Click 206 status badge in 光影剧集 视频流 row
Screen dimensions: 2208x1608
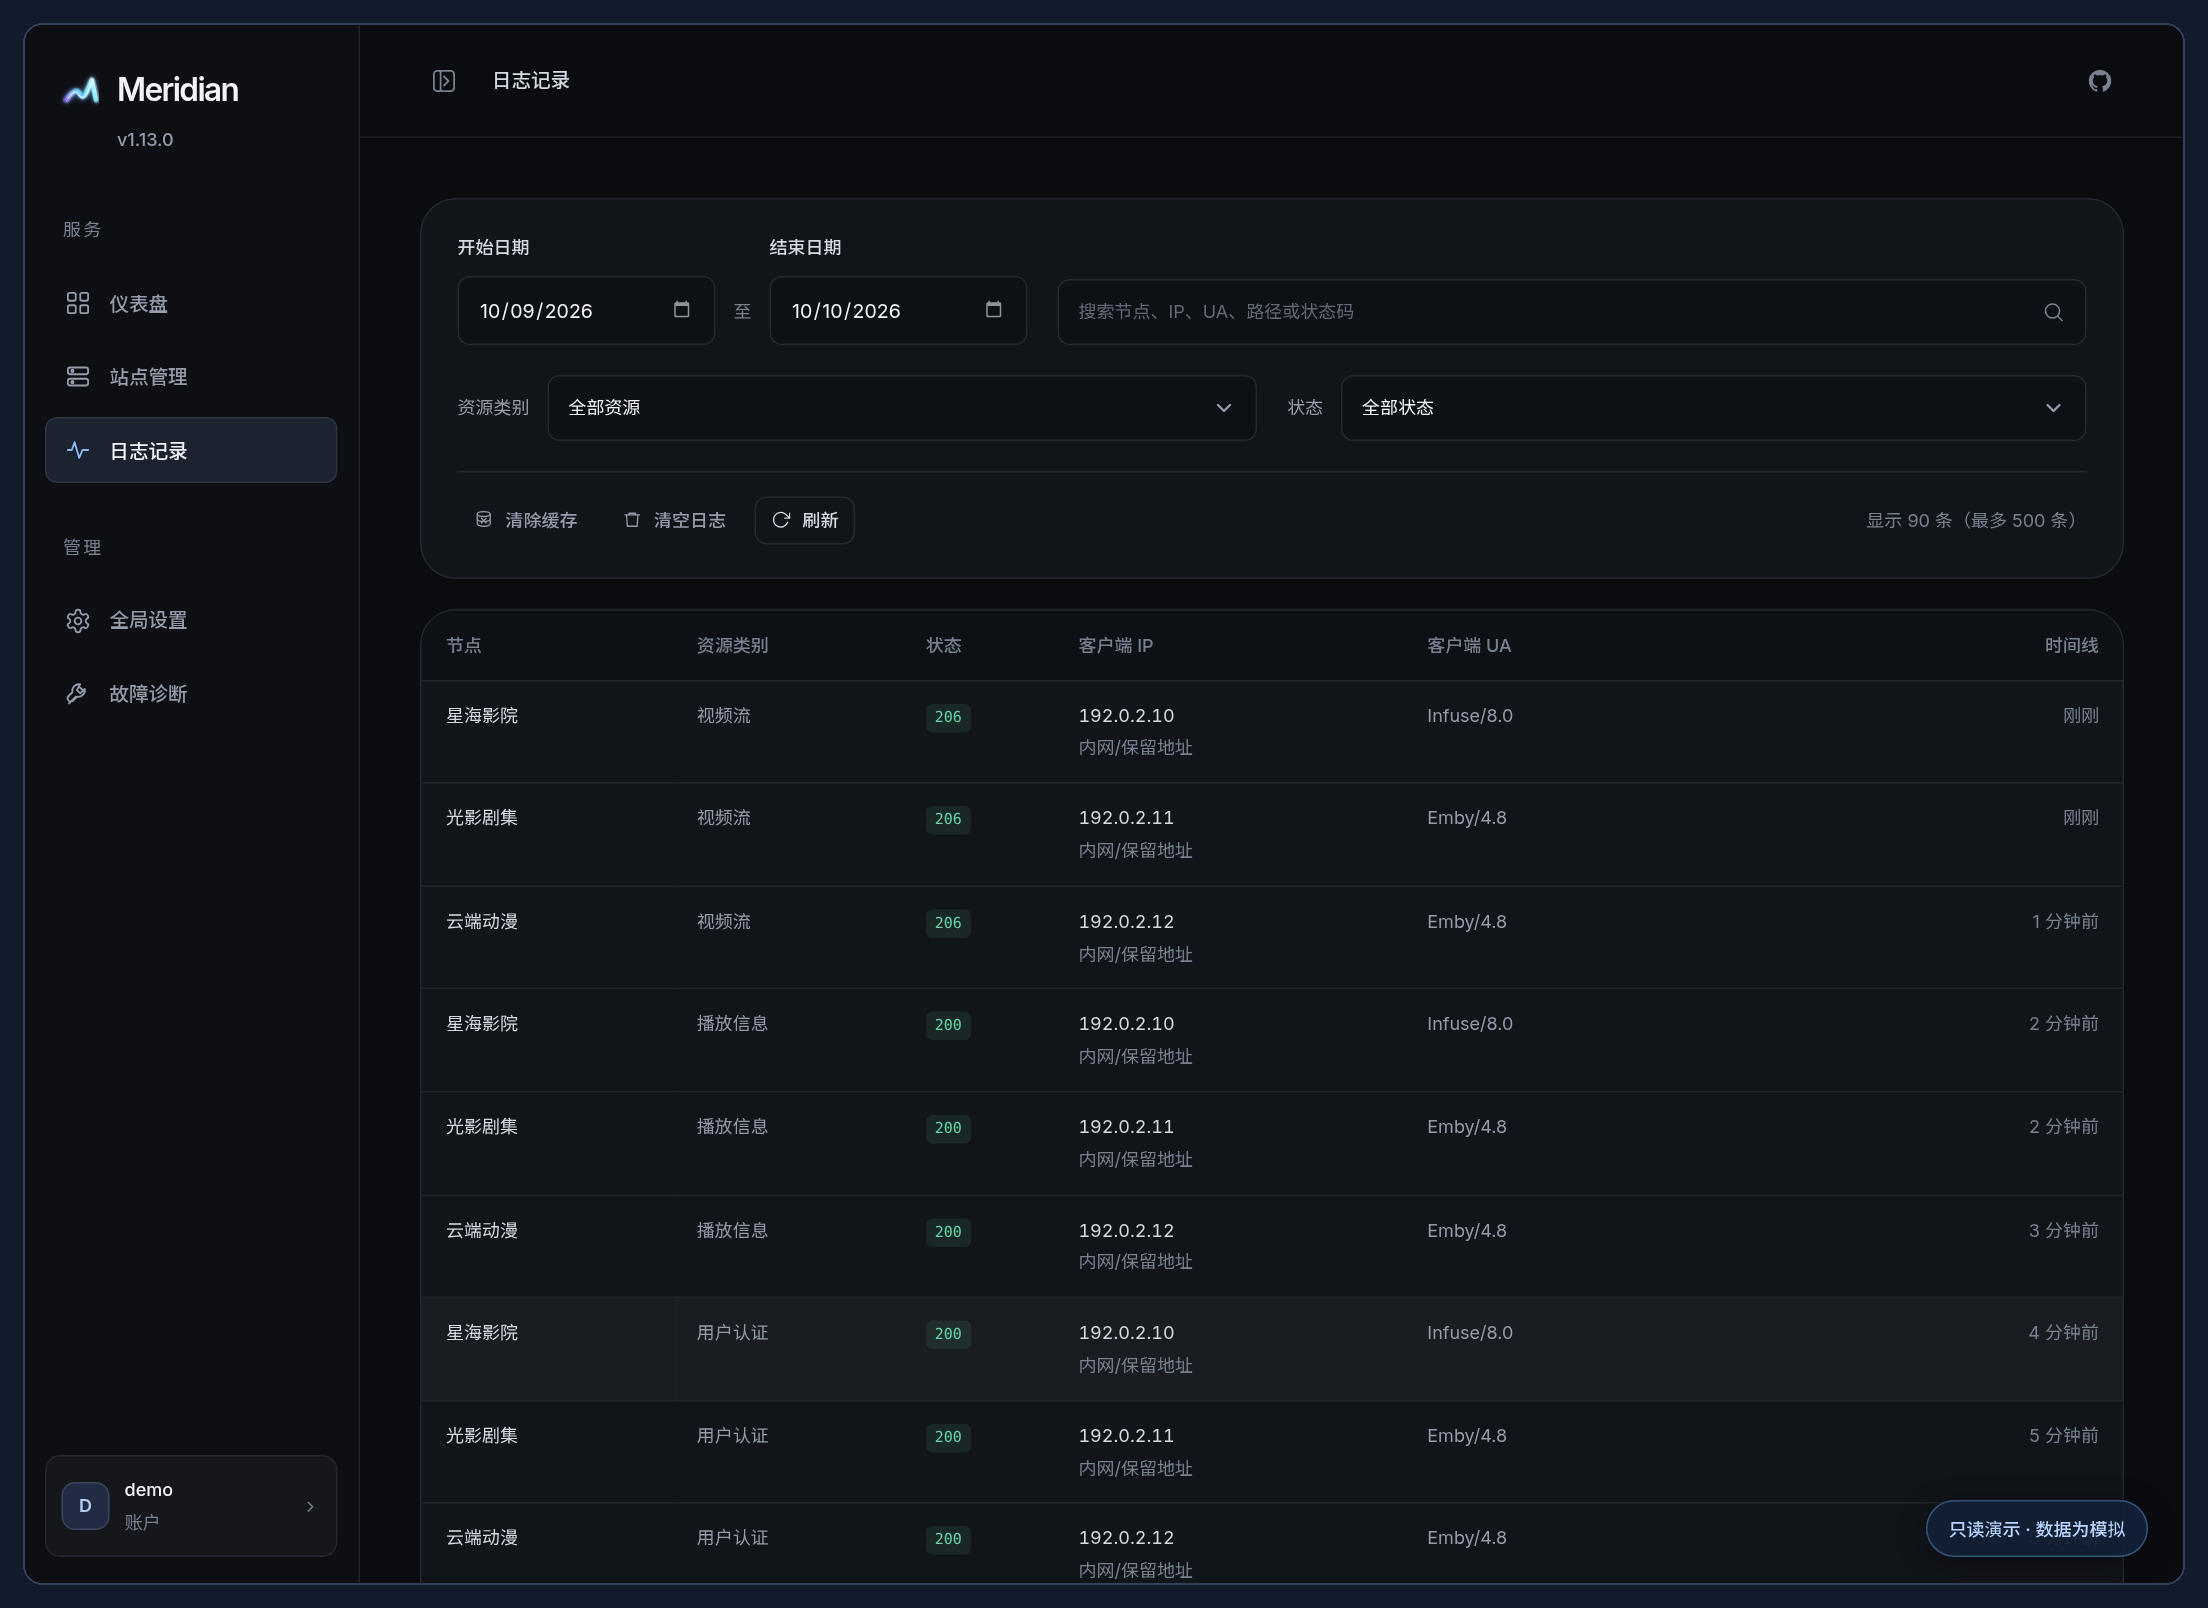948,819
